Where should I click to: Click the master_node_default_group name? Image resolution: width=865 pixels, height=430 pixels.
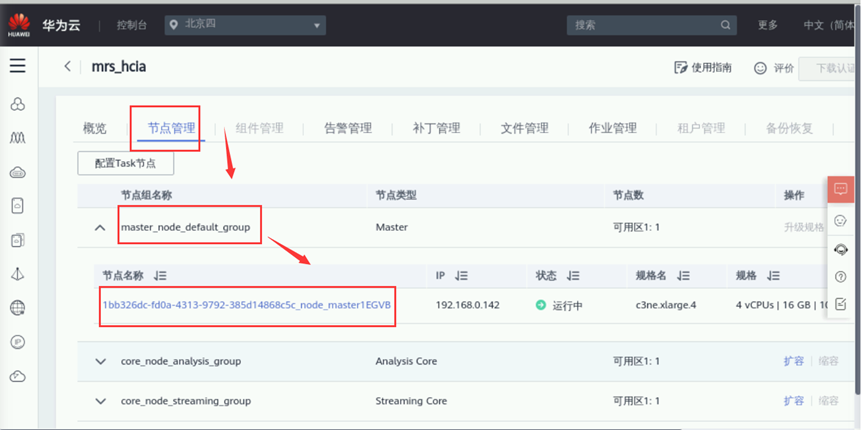click(185, 227)
